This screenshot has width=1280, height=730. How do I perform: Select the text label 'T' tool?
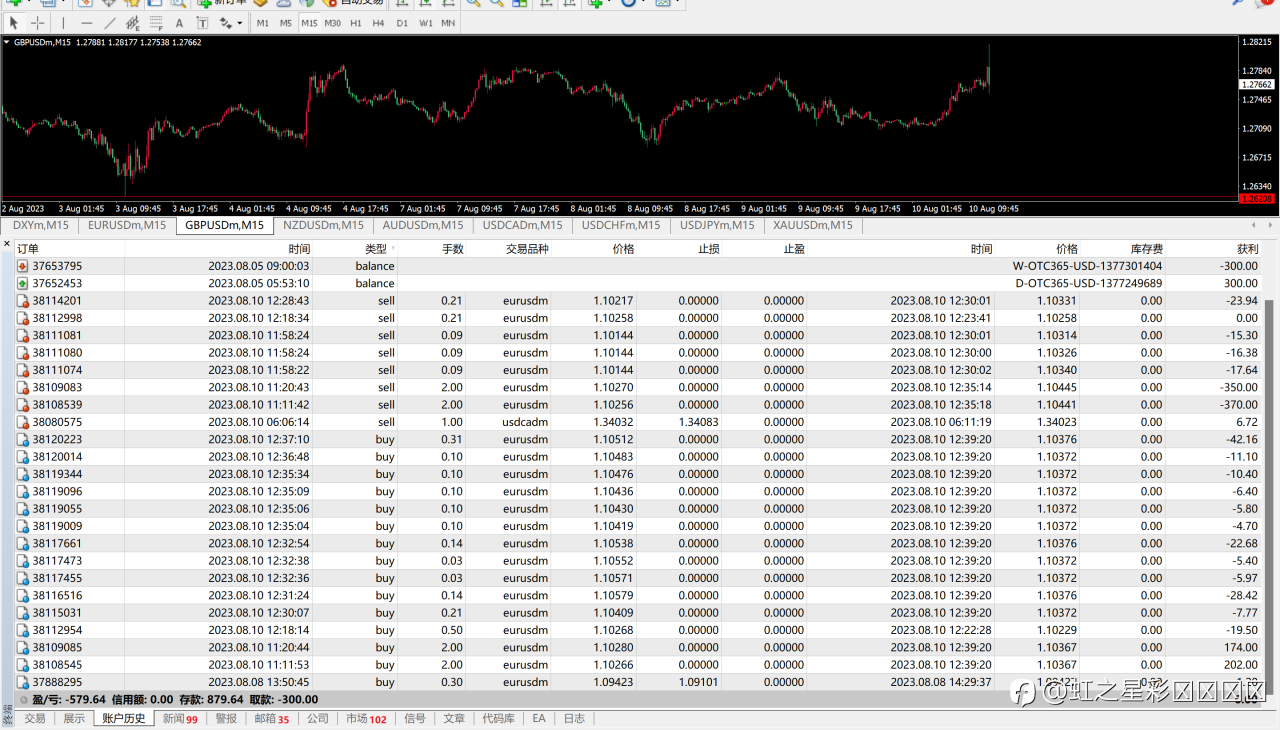coord(202,23)
